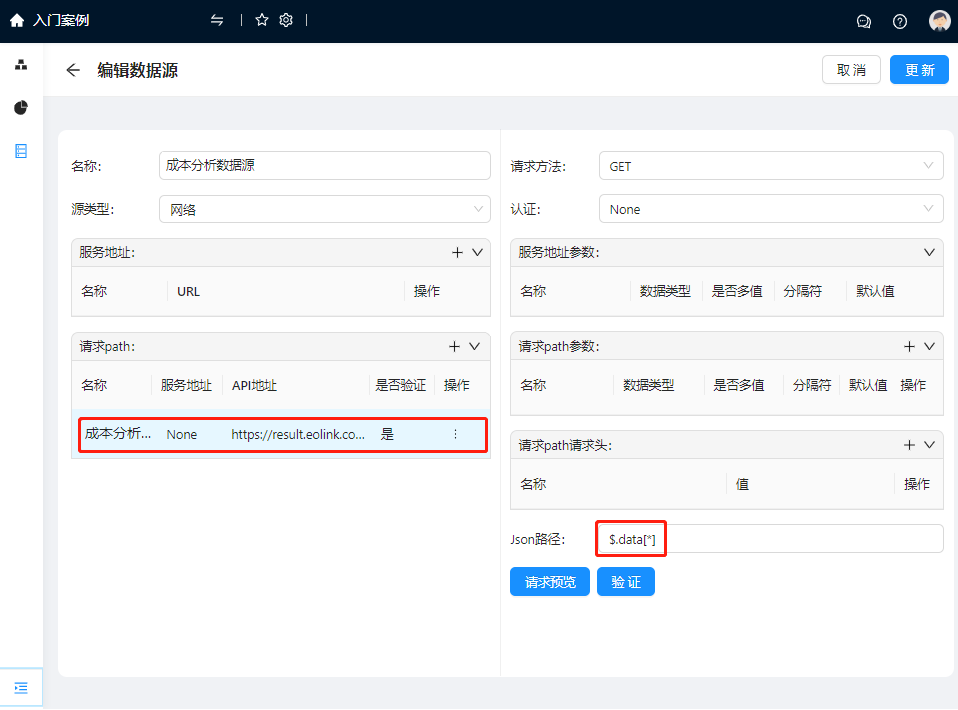The width and height of the screenshot is (958, 710).
Task: Click the 更新 button
Action: coord(919,70)
